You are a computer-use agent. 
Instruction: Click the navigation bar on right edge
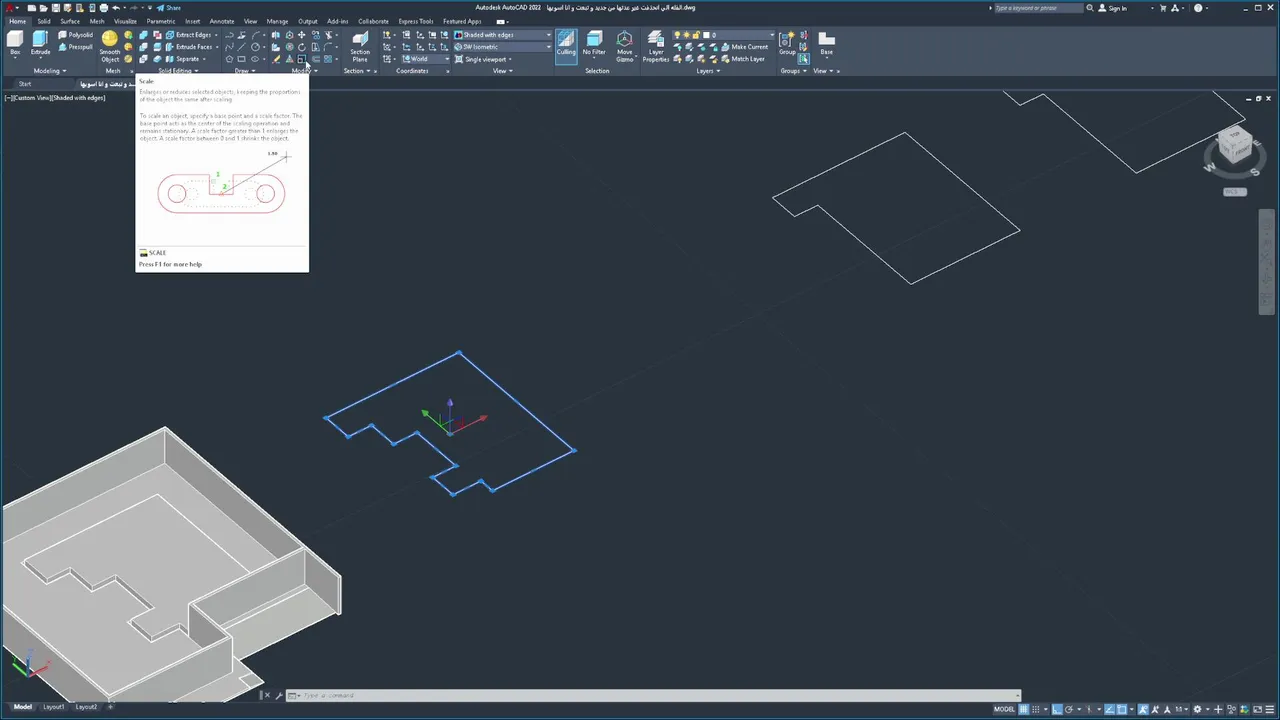1266,262
